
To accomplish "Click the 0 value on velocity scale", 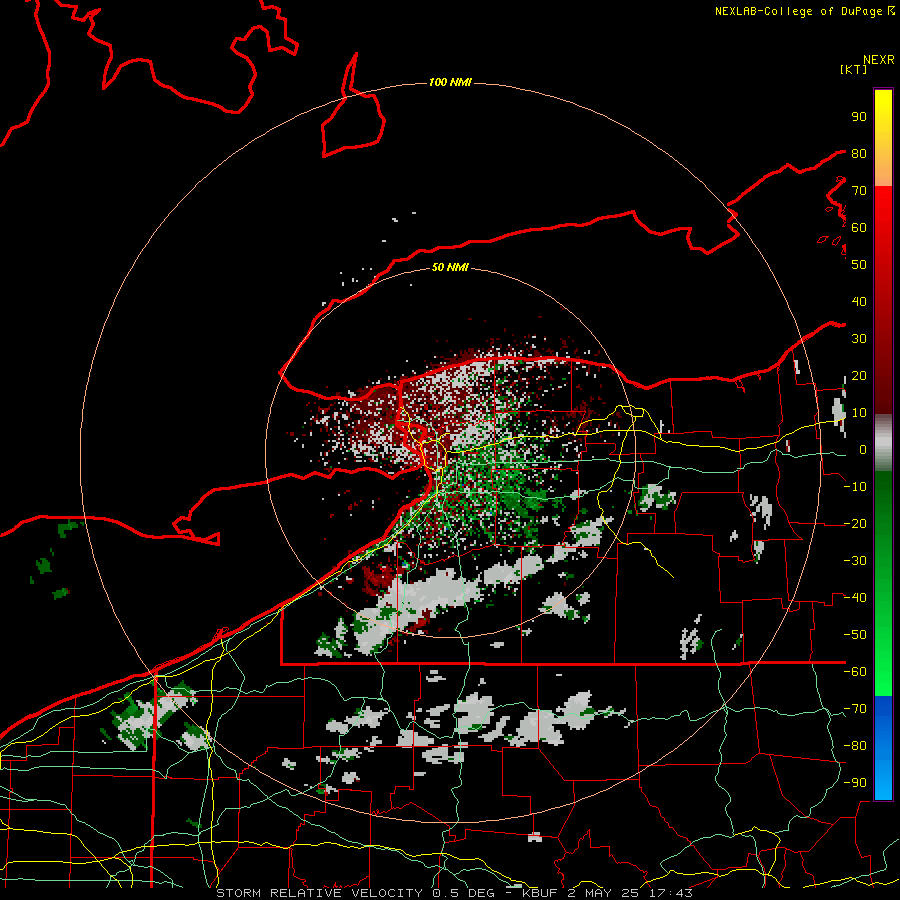I will (x=863, y=449).
